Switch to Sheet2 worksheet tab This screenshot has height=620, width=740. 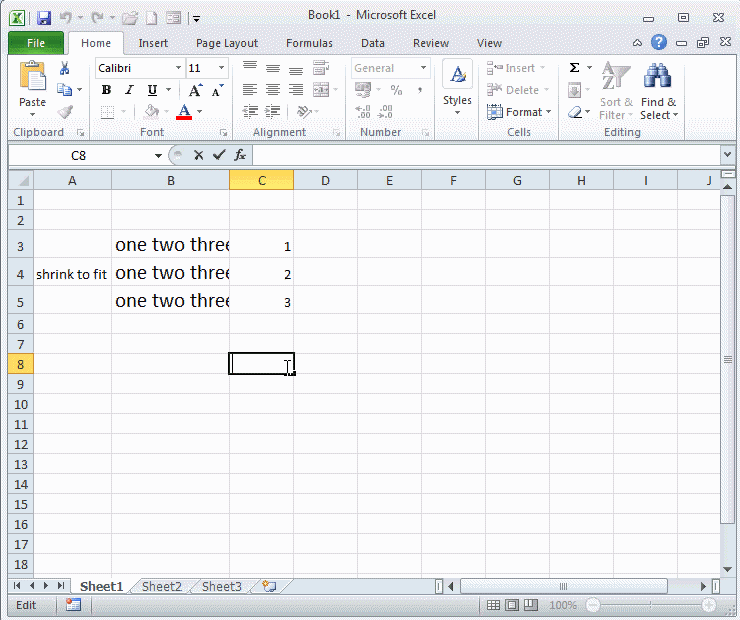pyautogui.click(x=162, y=587)
